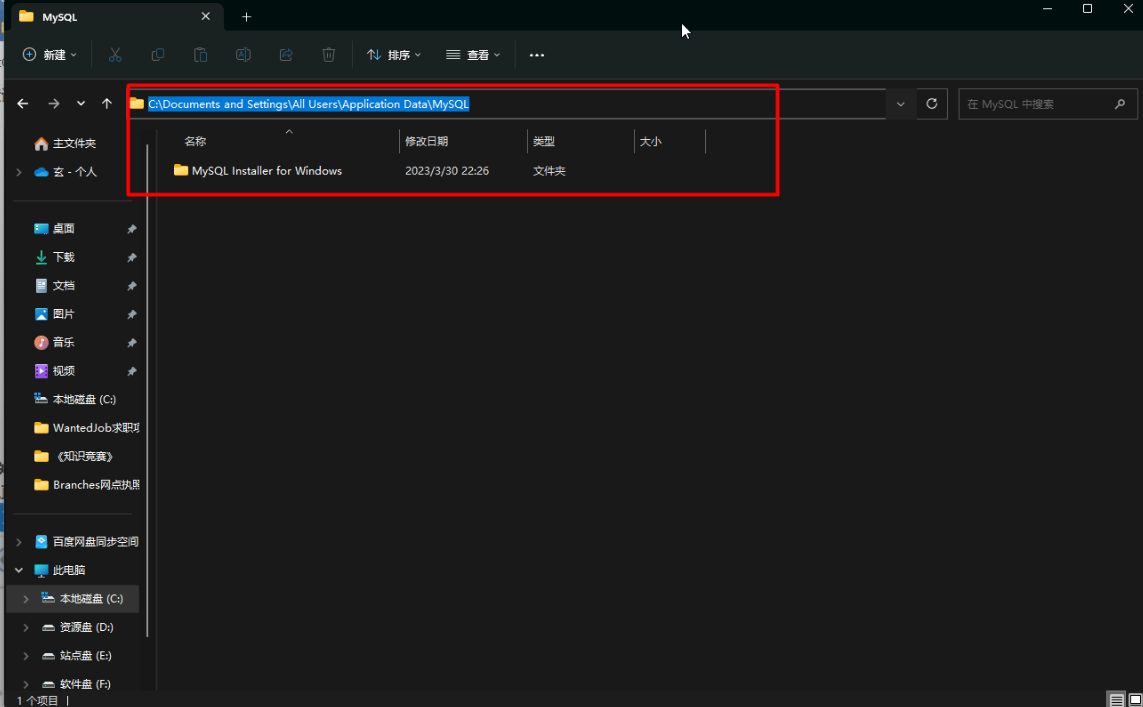Collapse the 此电脑 tree node
Image resolution: width=1143 pixels, height=707 pixels.
point(19,570)
